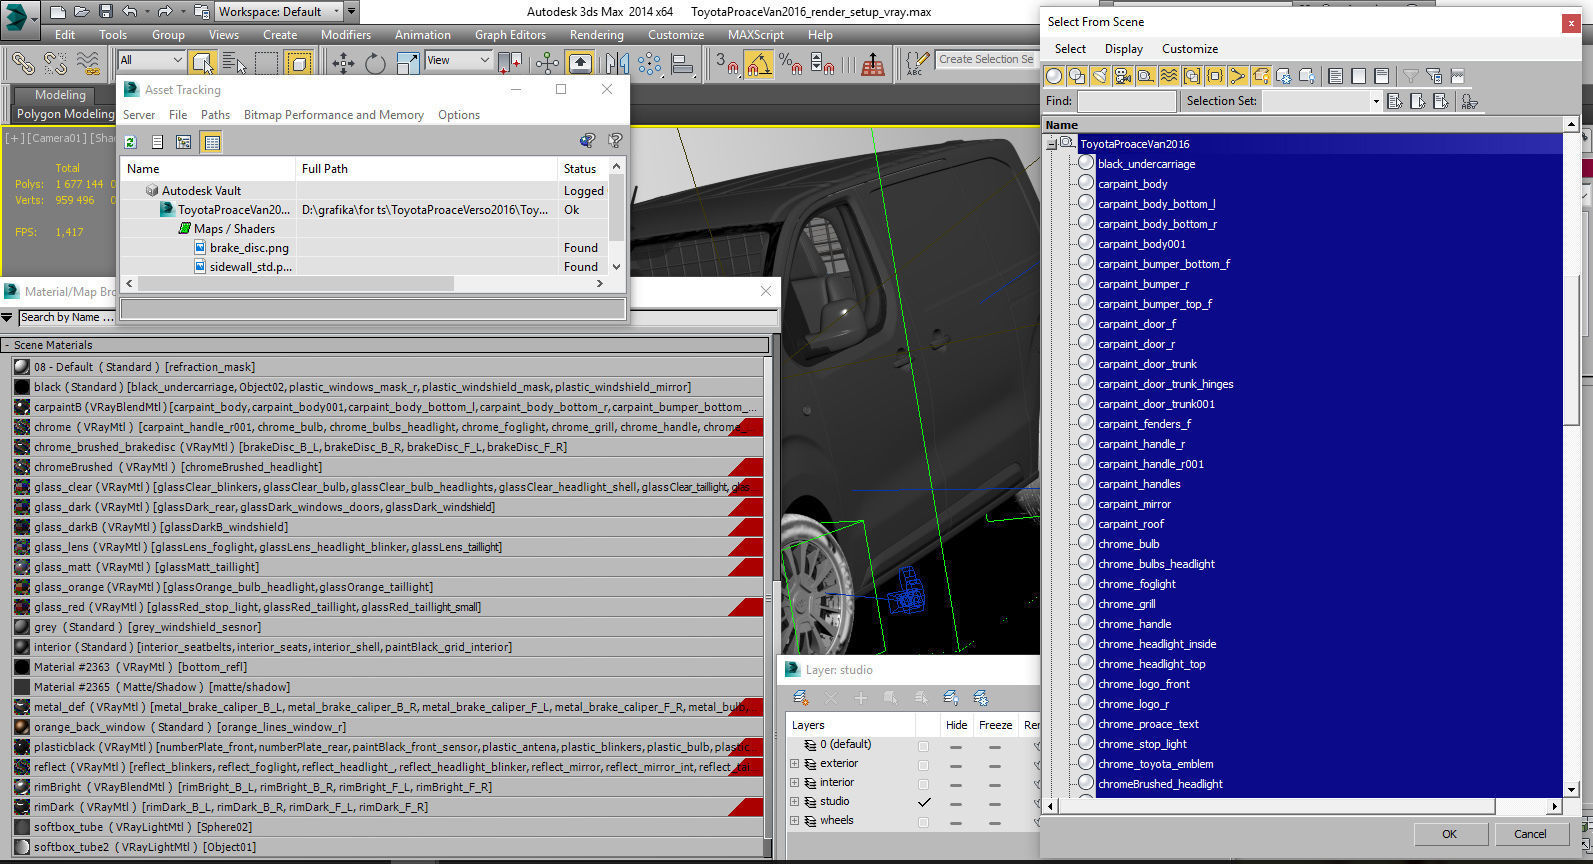This screenshot has height=864, width=1593.
Task: Open Select by Name tool in main toolbar
Action: coord(234,63)
